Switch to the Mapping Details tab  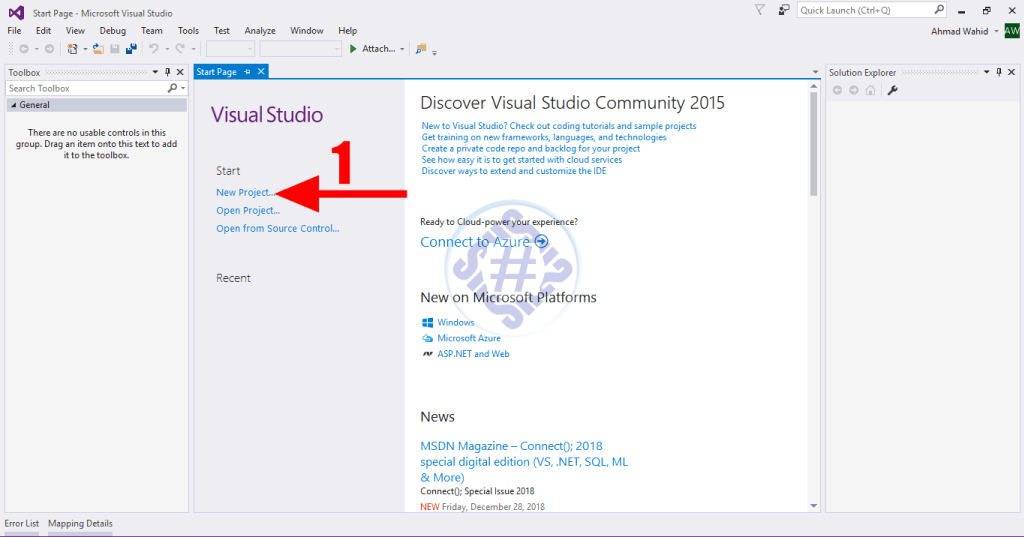pyautogui.click(x=80, y=523)
